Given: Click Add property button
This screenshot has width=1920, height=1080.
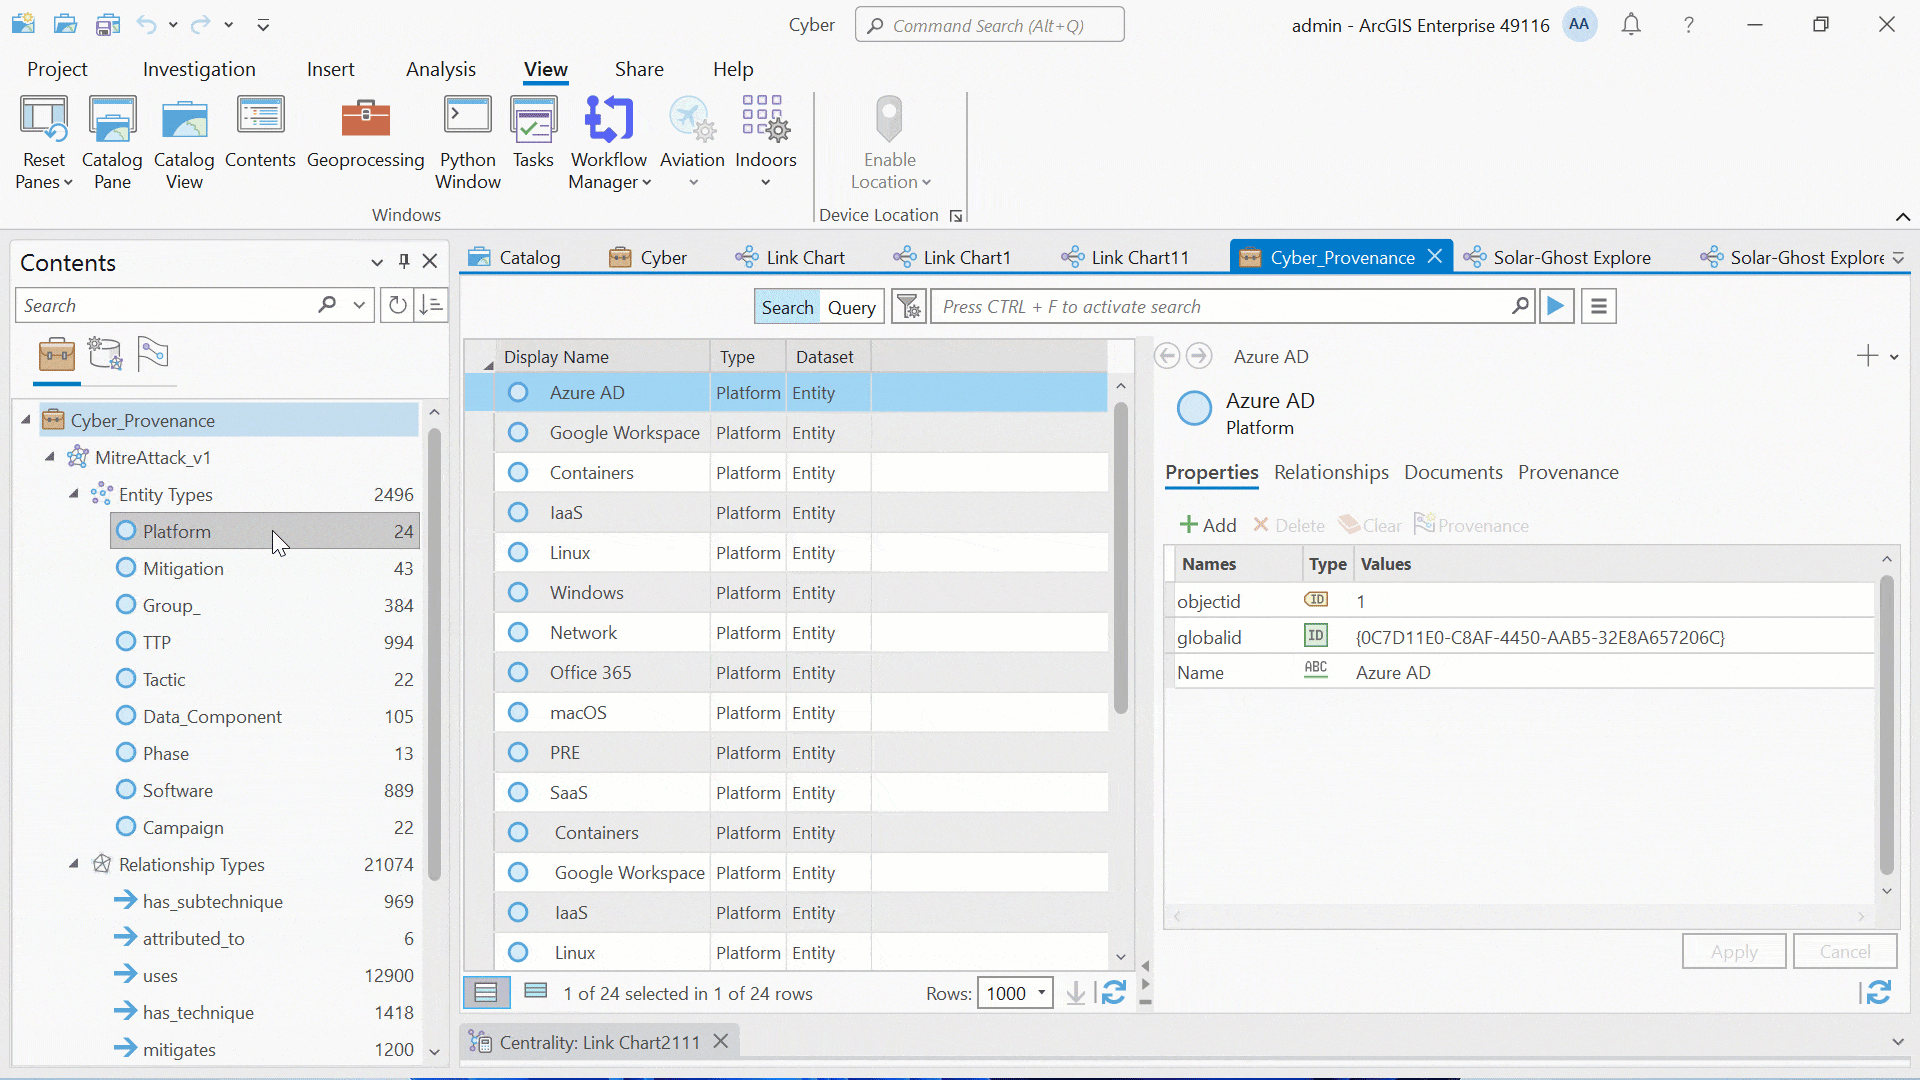Looking at the screenshot, I should point(1208,525).
